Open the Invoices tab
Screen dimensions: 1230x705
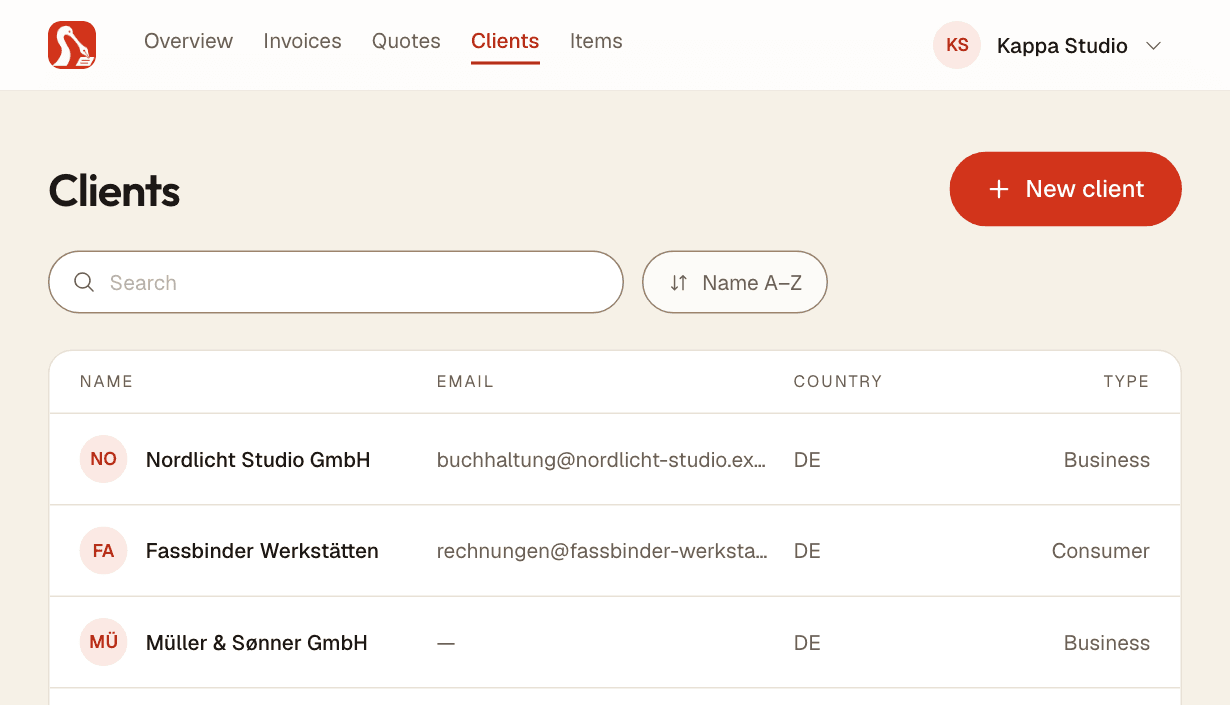click(x=302, y=41)
